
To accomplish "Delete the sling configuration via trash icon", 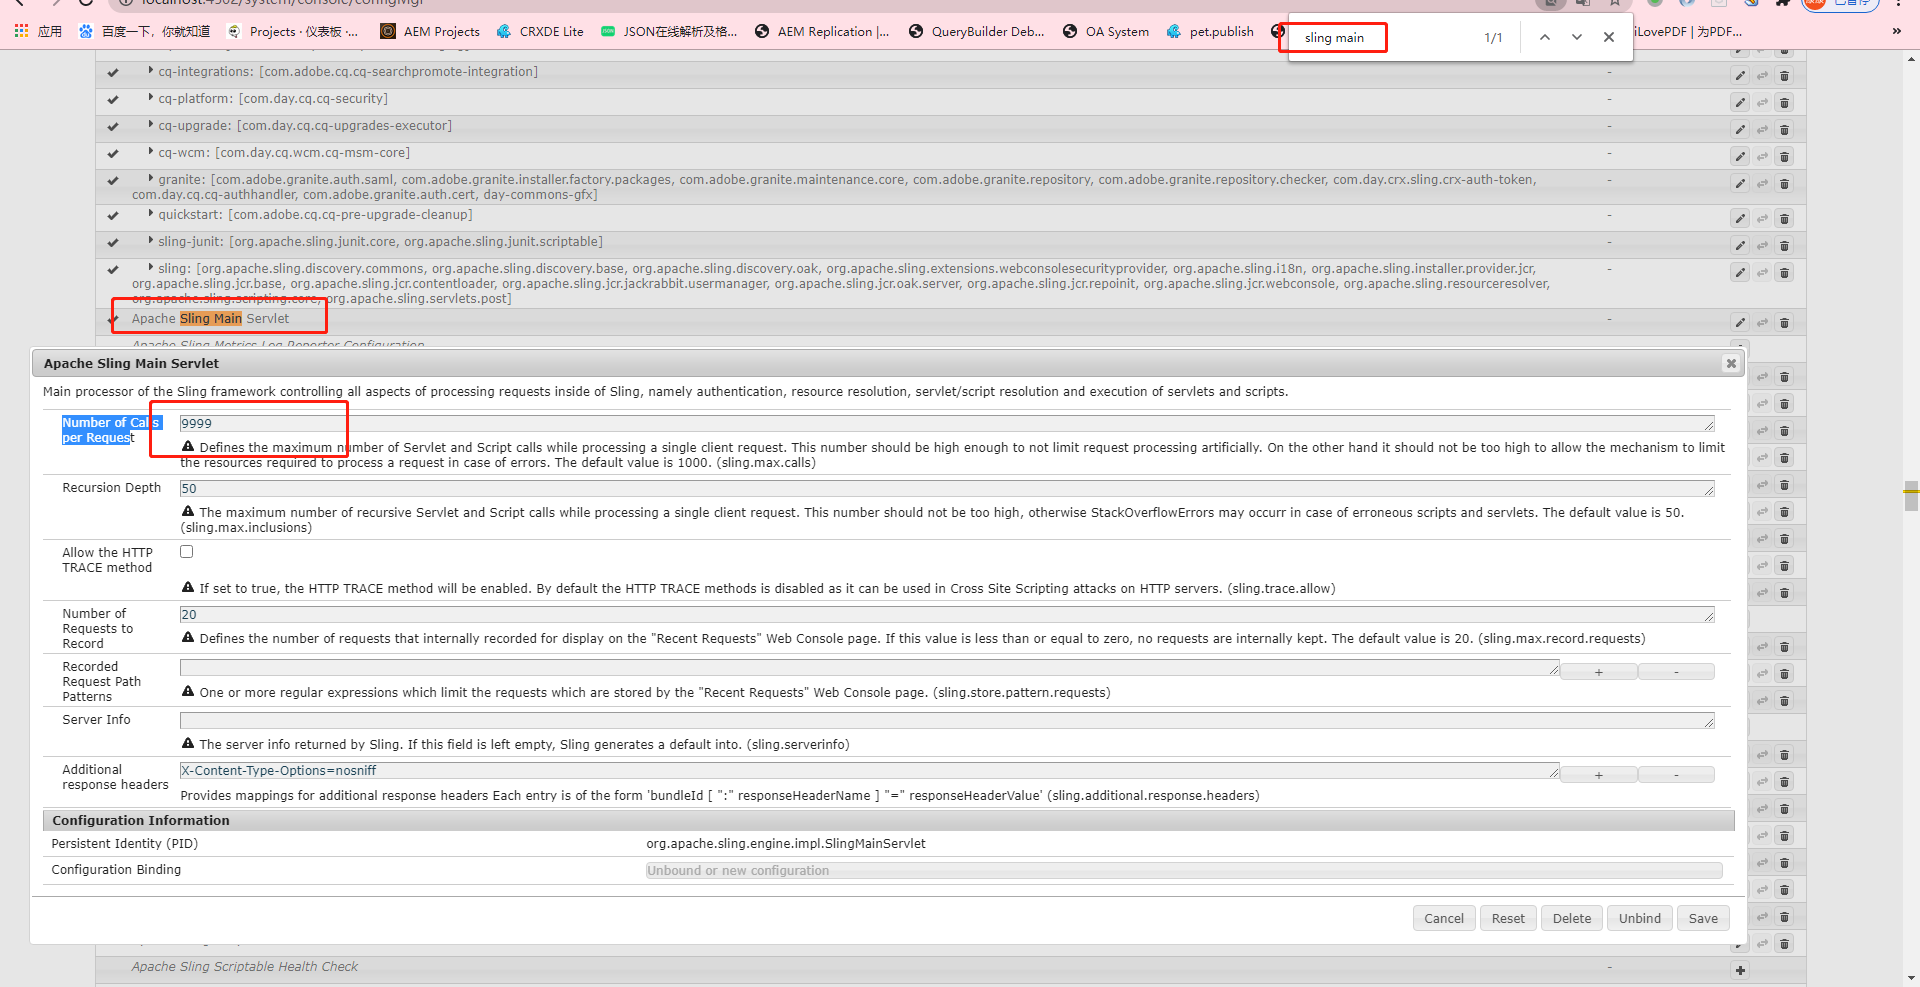I will click(1784, 273).
